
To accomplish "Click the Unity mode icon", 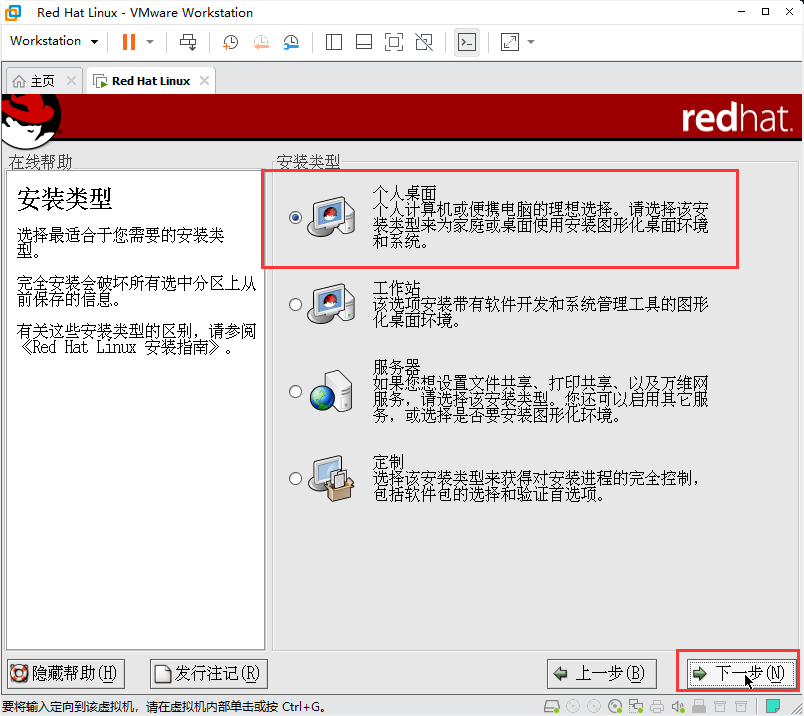I will tap(424, 42).
